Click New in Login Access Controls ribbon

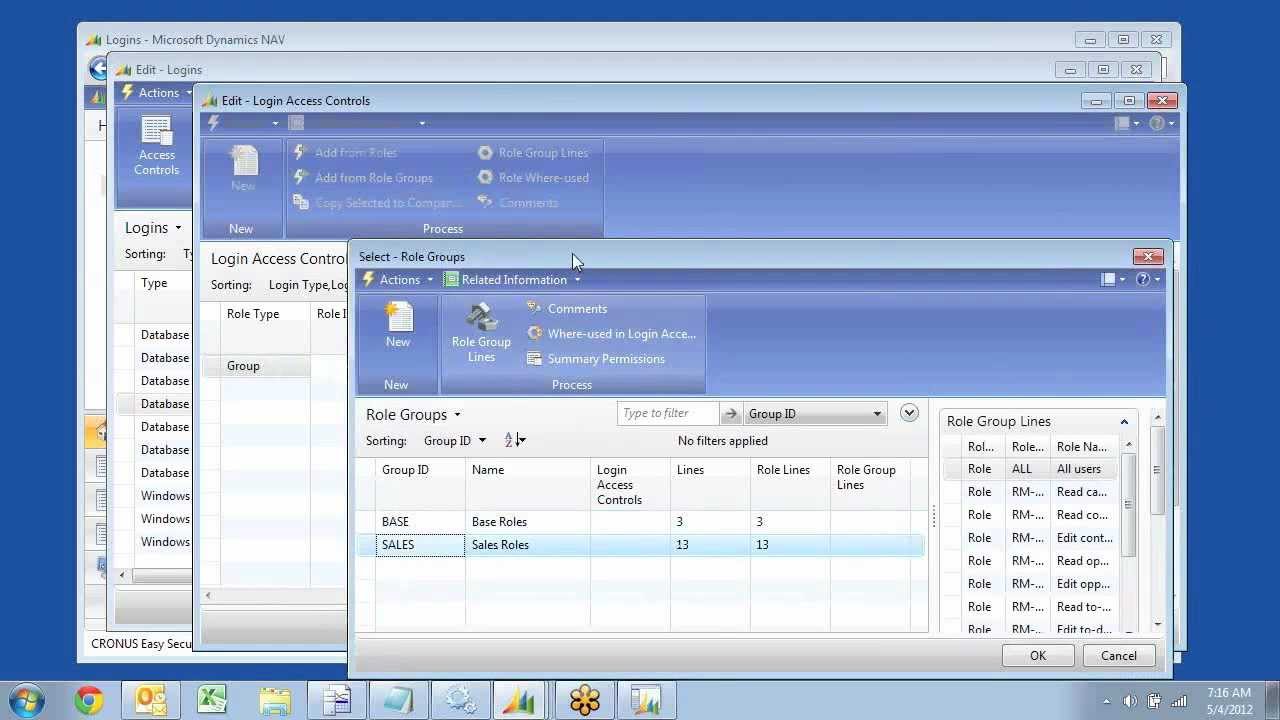coord(243,169)
